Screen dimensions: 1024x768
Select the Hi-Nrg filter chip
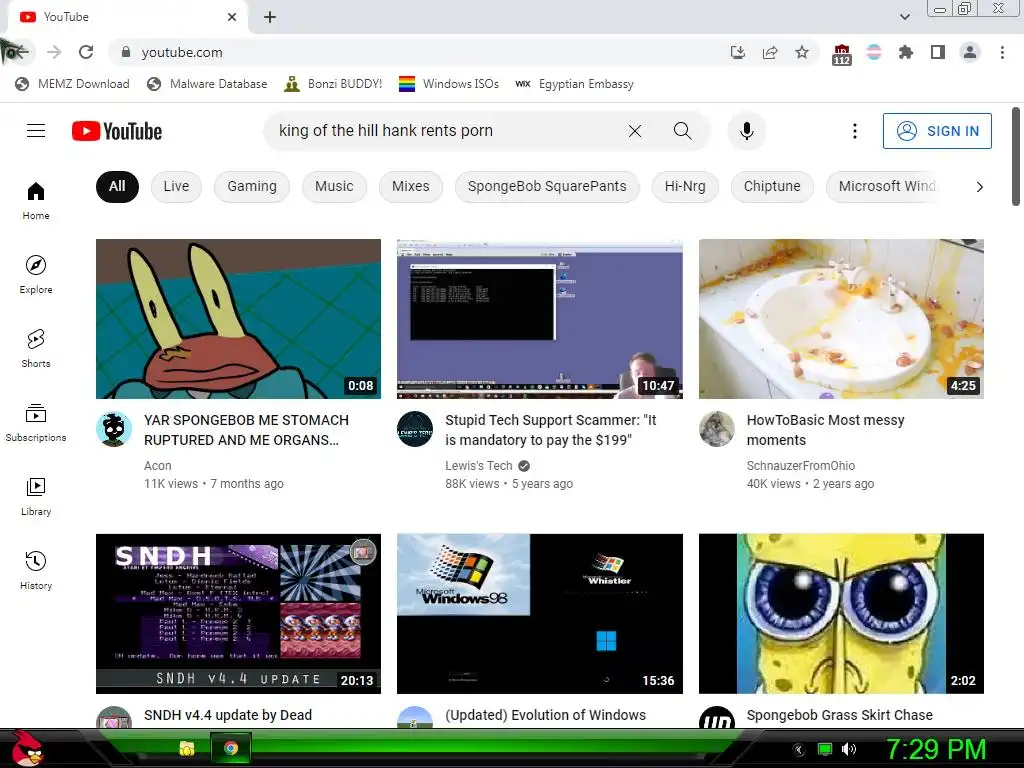(685, 187)
